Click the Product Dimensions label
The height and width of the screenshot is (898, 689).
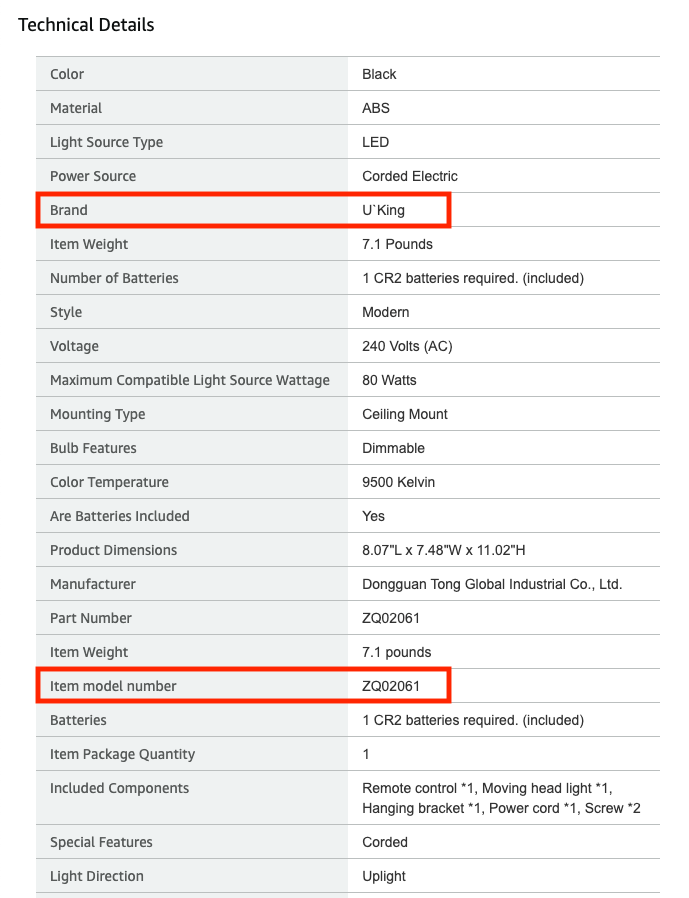[x=113, y=550]
